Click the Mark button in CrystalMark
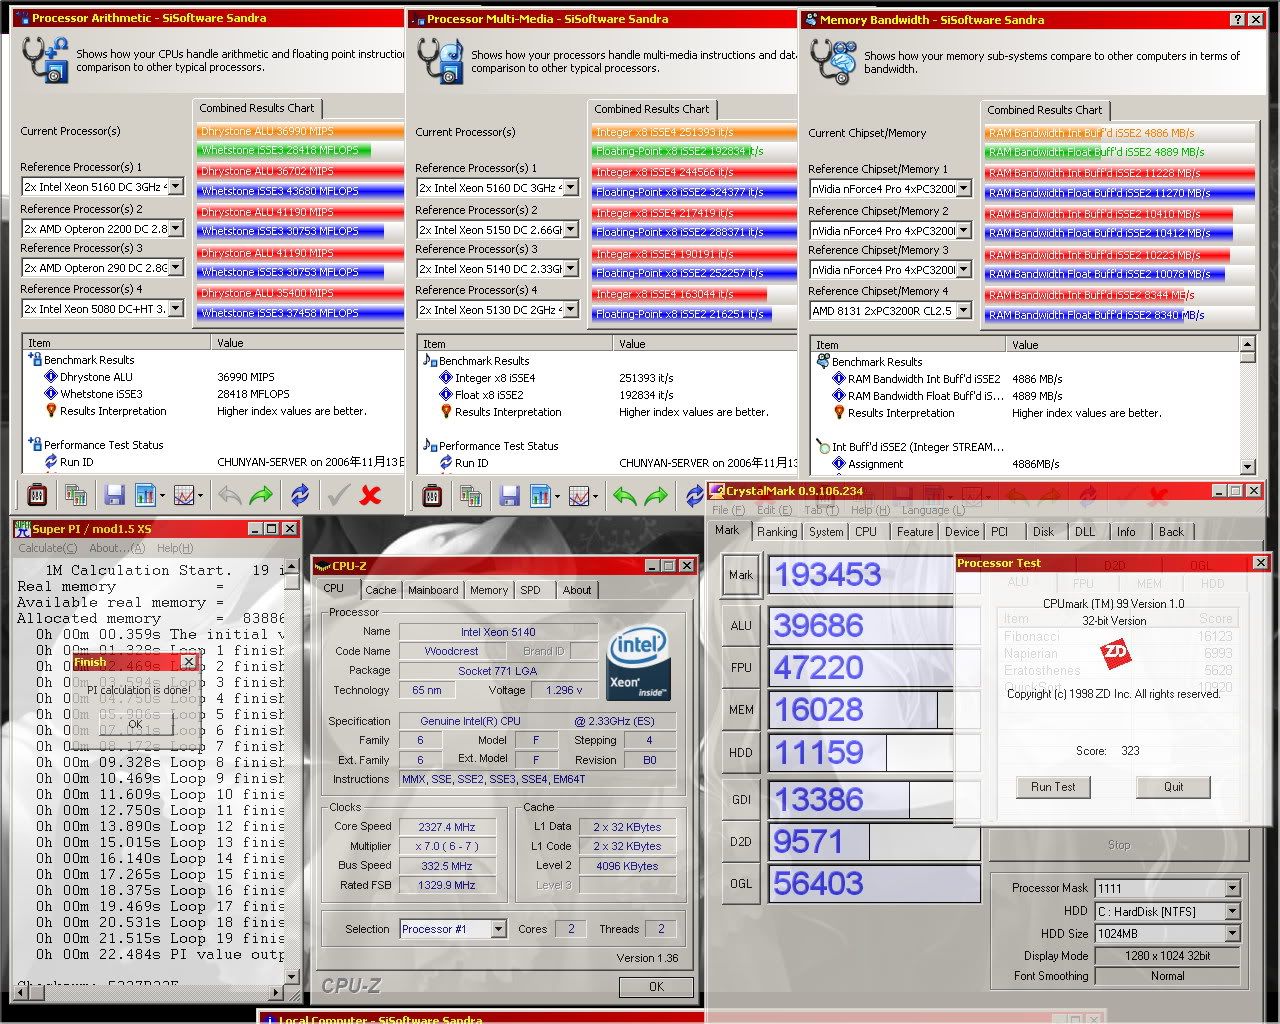This screenshot has width=1280, height=1024. pos(741,574)
